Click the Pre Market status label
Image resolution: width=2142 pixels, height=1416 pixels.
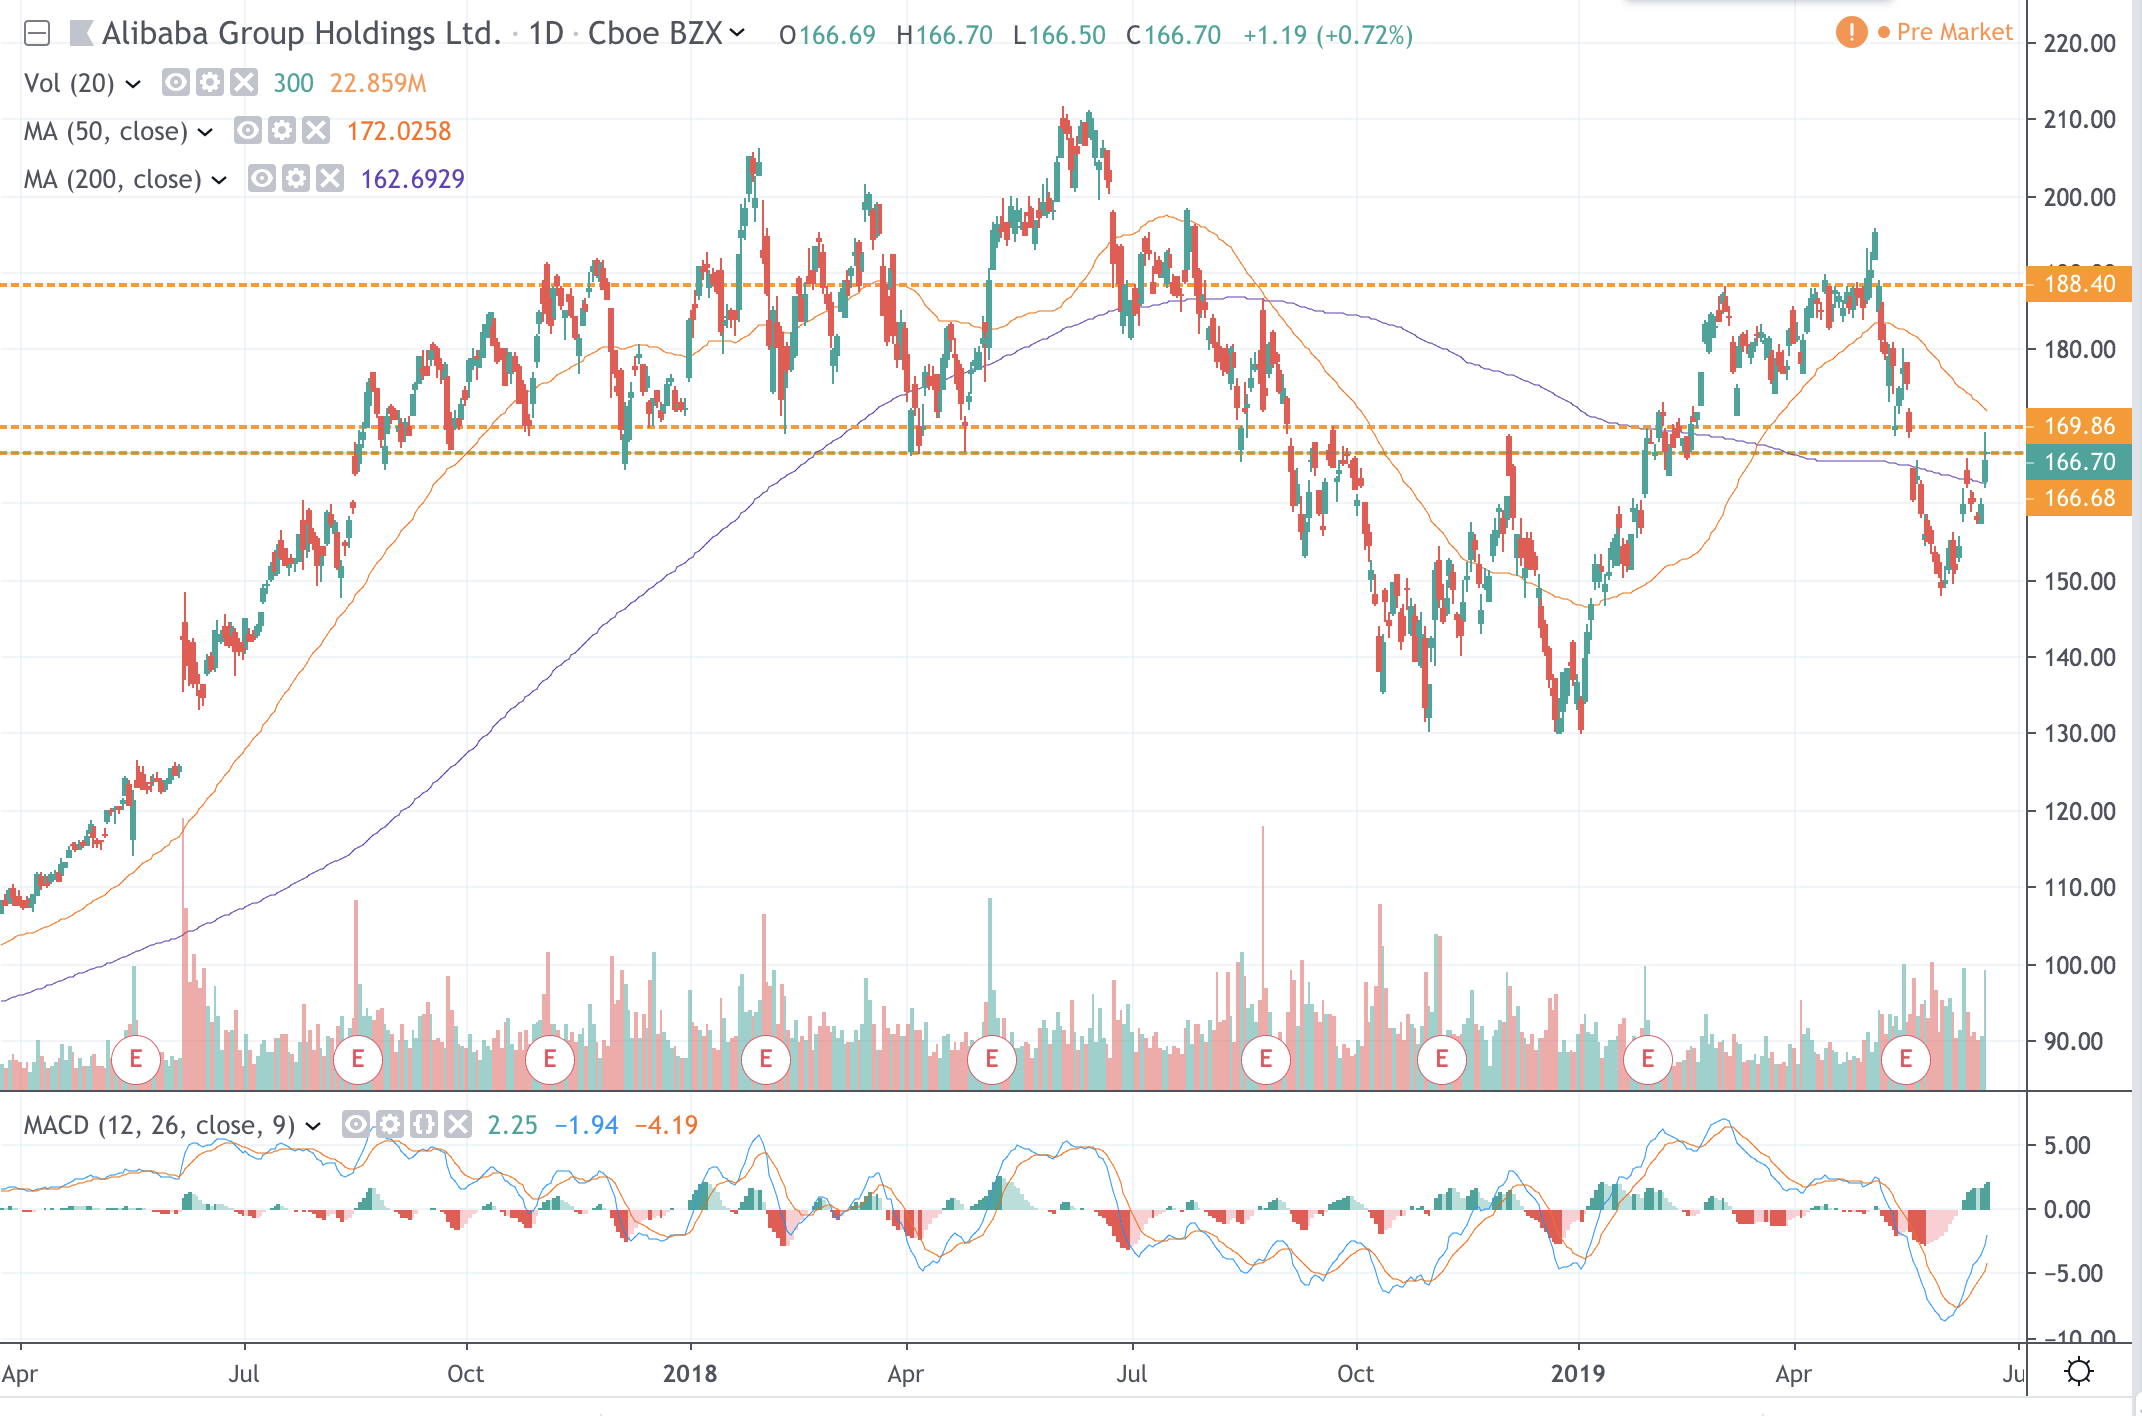click(1954, 32)
